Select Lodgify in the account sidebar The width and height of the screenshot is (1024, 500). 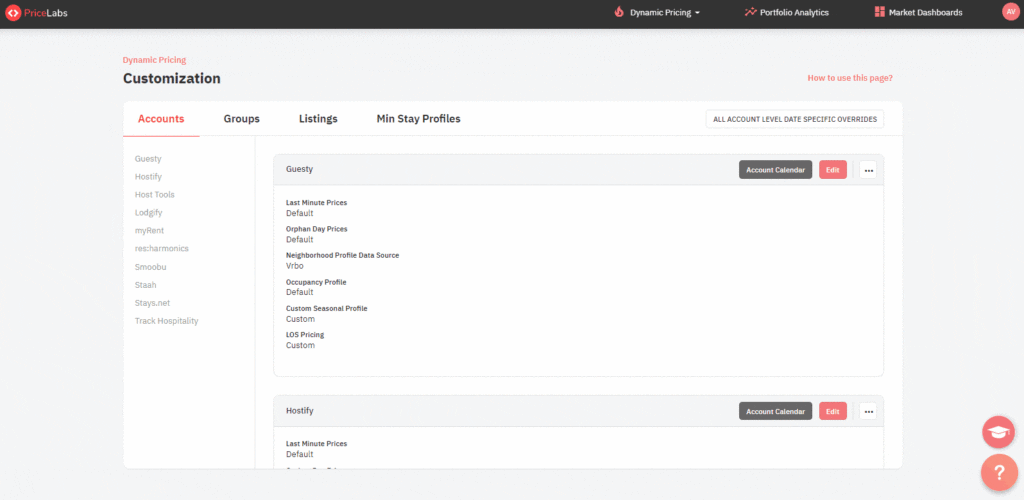(148, 213)
